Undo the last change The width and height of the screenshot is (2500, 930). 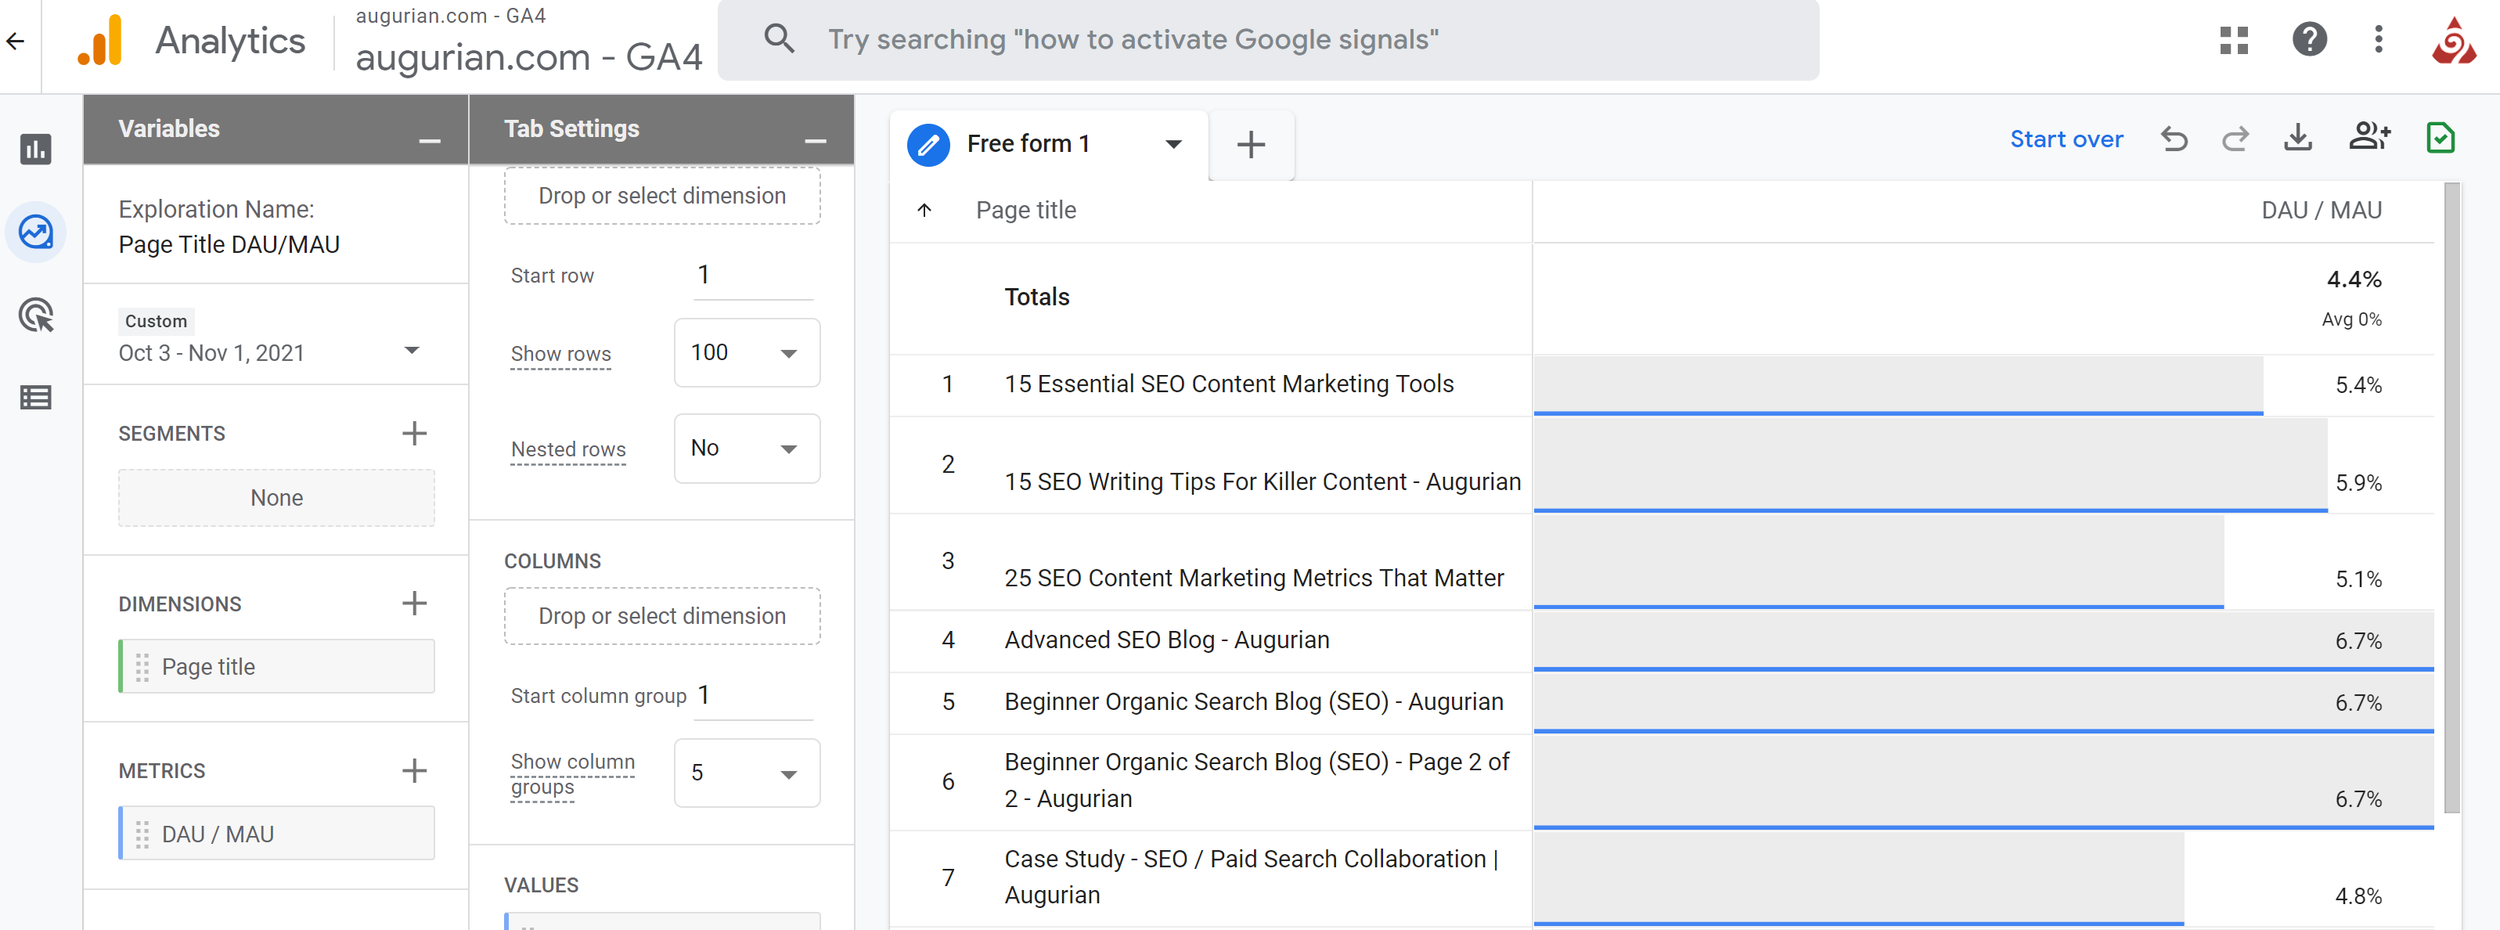coord(2174,139)
